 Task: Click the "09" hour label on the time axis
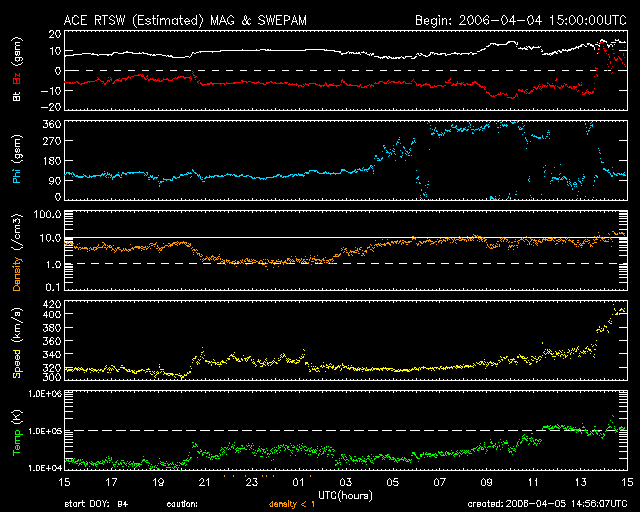[x=487, y=483]
